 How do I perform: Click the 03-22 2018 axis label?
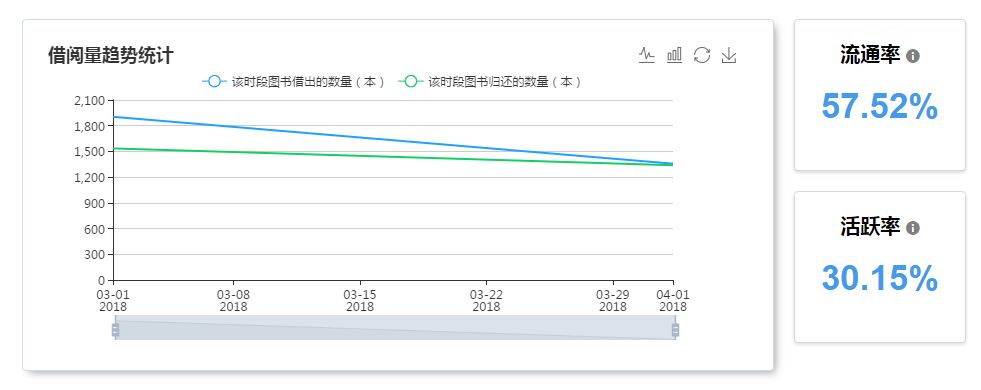click(x=486, y=300)
